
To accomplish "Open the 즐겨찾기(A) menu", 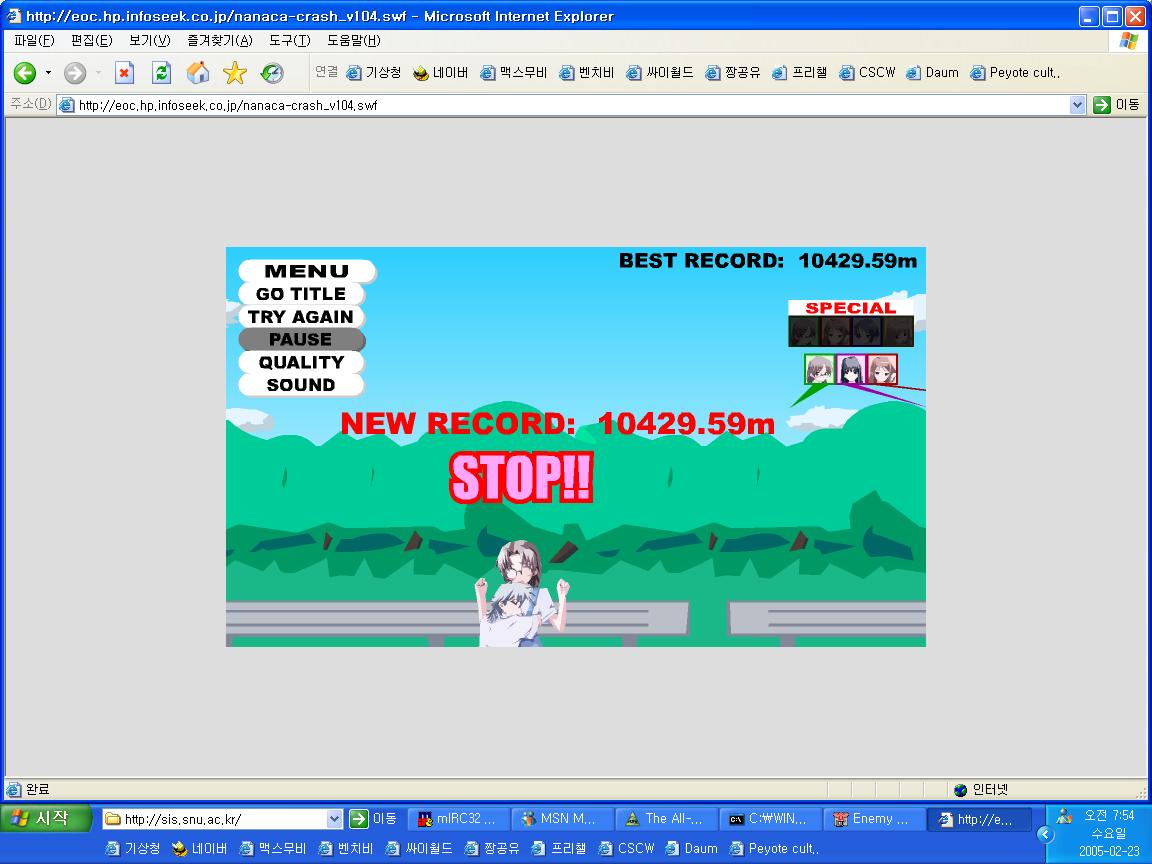I will (x=220, y=41).
